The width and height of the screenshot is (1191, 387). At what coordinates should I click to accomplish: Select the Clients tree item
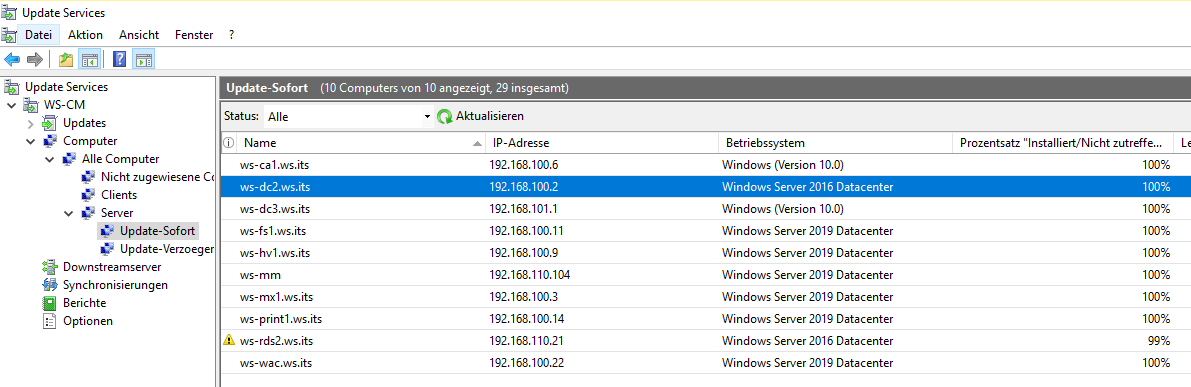point(119,195)
